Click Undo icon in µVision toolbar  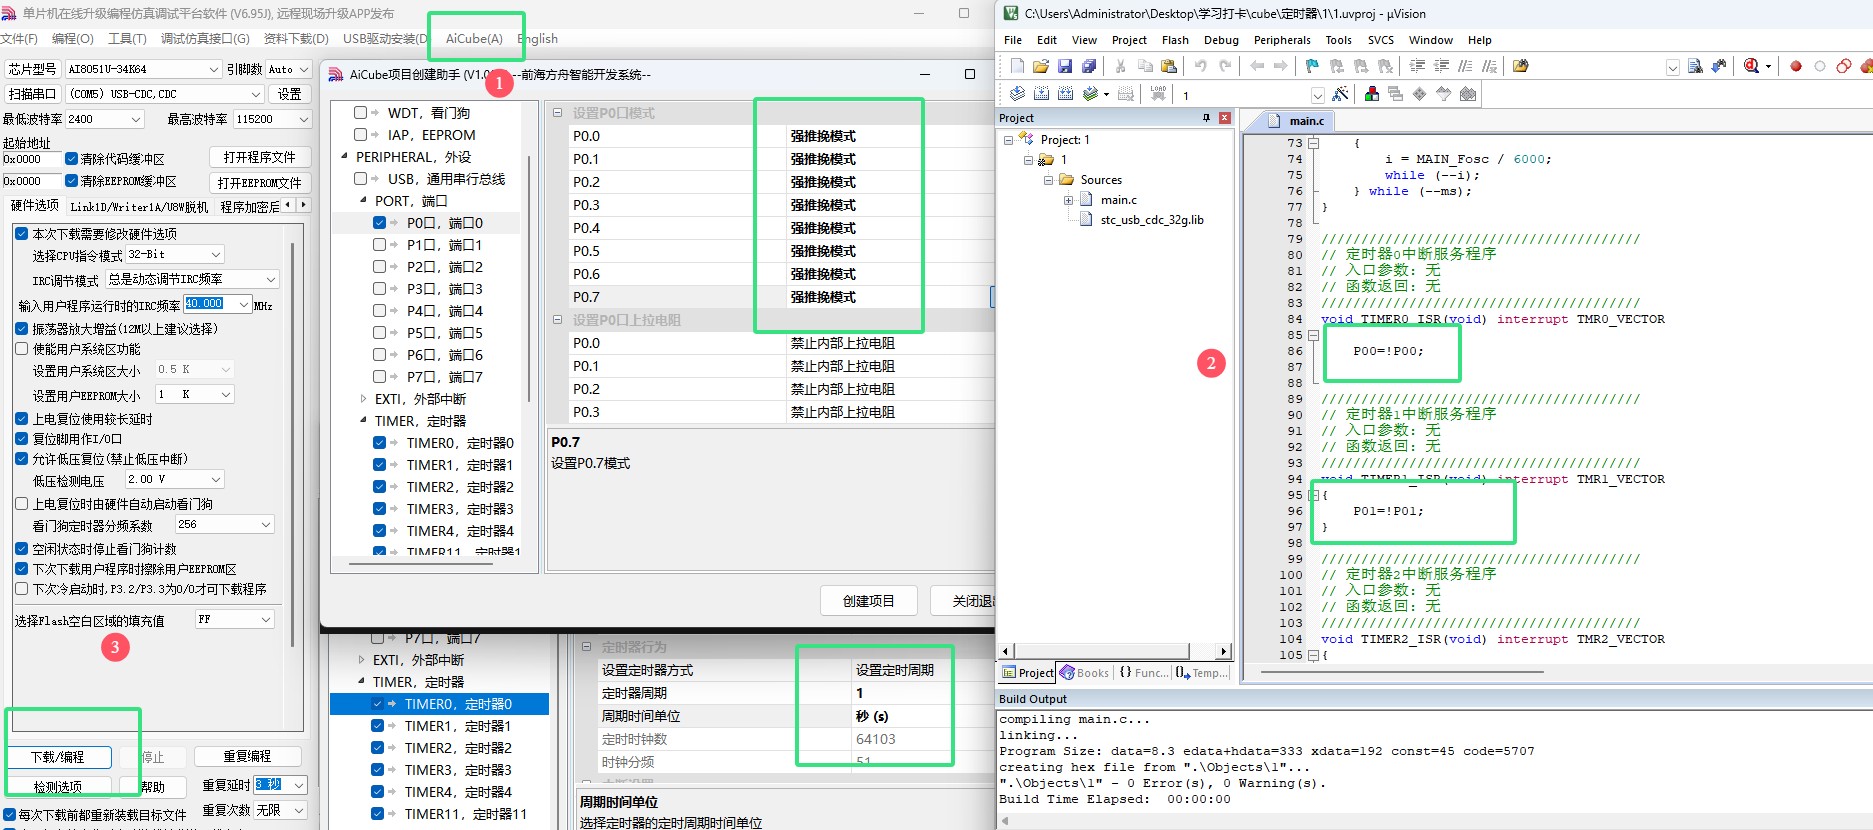pos(1201,66)
